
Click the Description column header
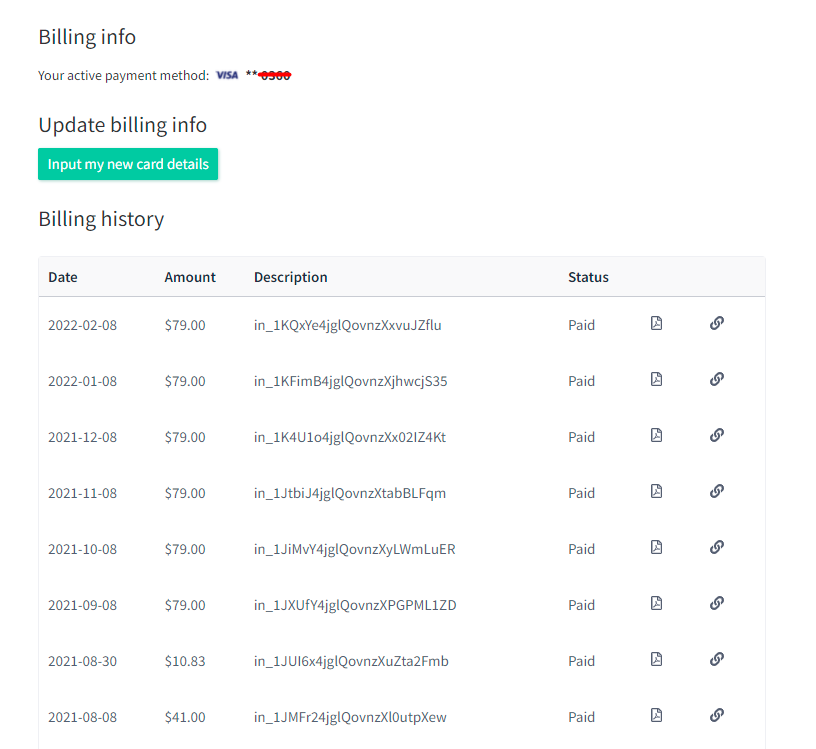coord(291,277)
